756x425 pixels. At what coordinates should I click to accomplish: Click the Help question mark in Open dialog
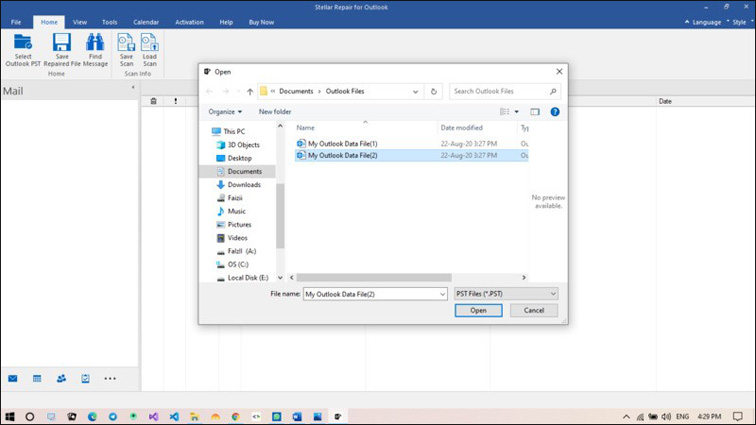pos(555,112)
